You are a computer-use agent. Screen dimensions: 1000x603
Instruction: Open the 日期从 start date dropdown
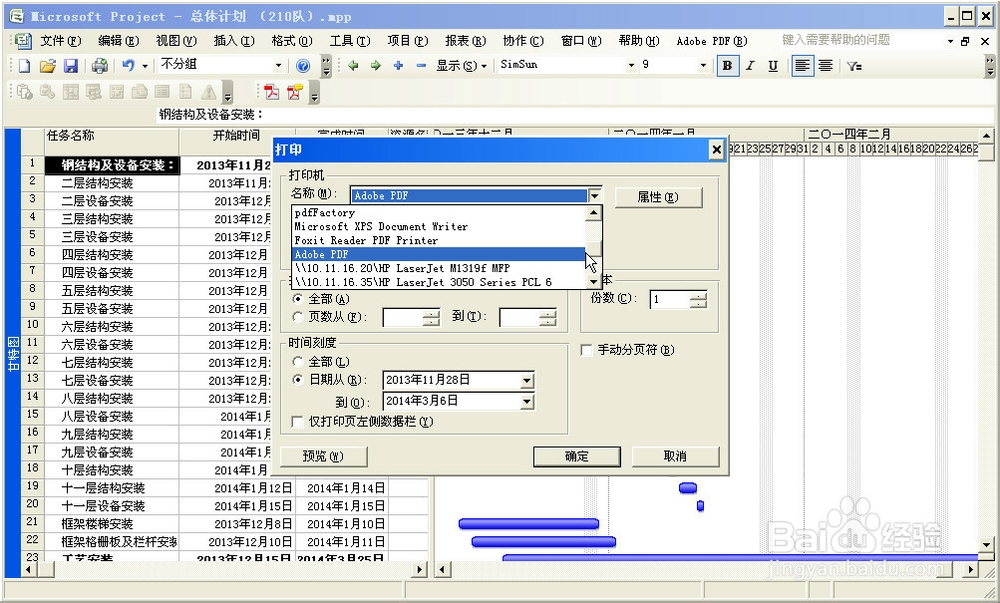[x=525, y=380]
